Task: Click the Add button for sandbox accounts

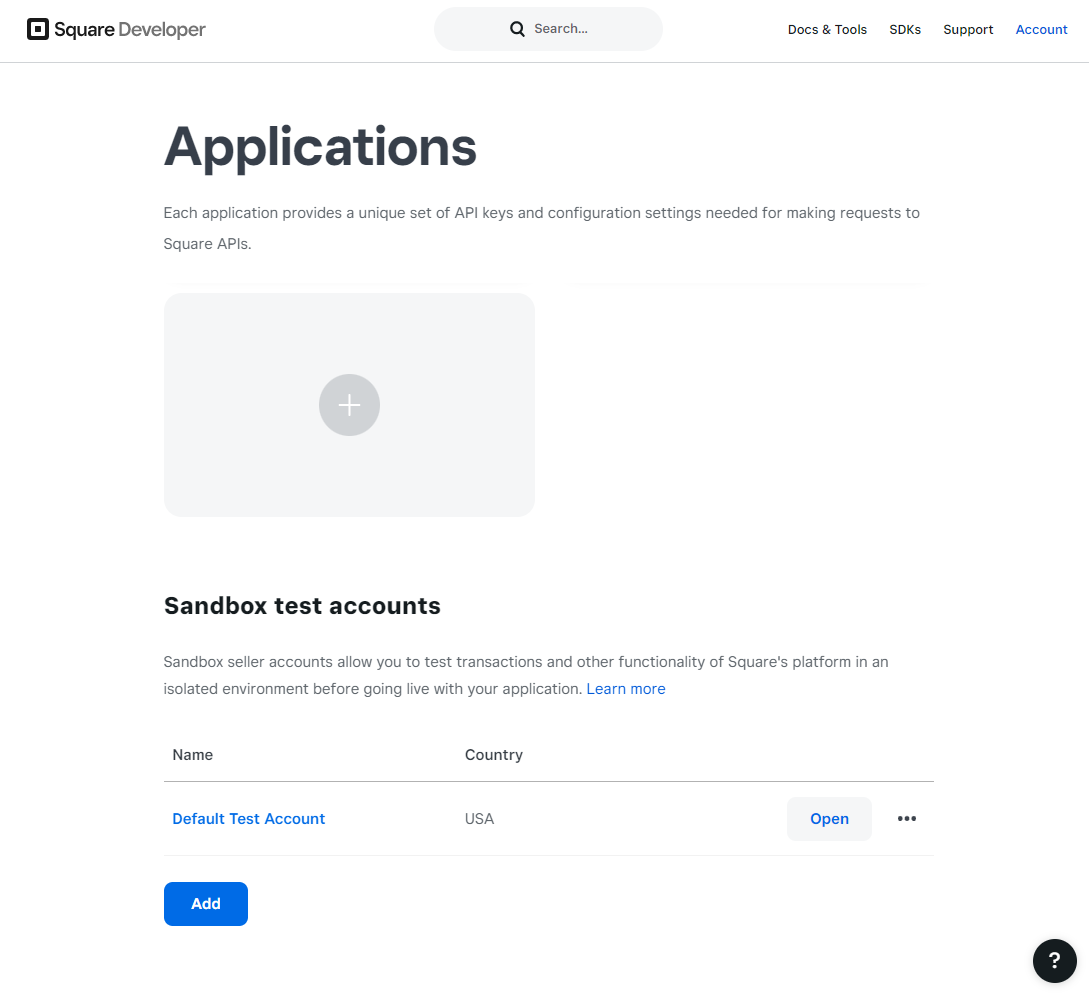Action: tap(206, 903)
